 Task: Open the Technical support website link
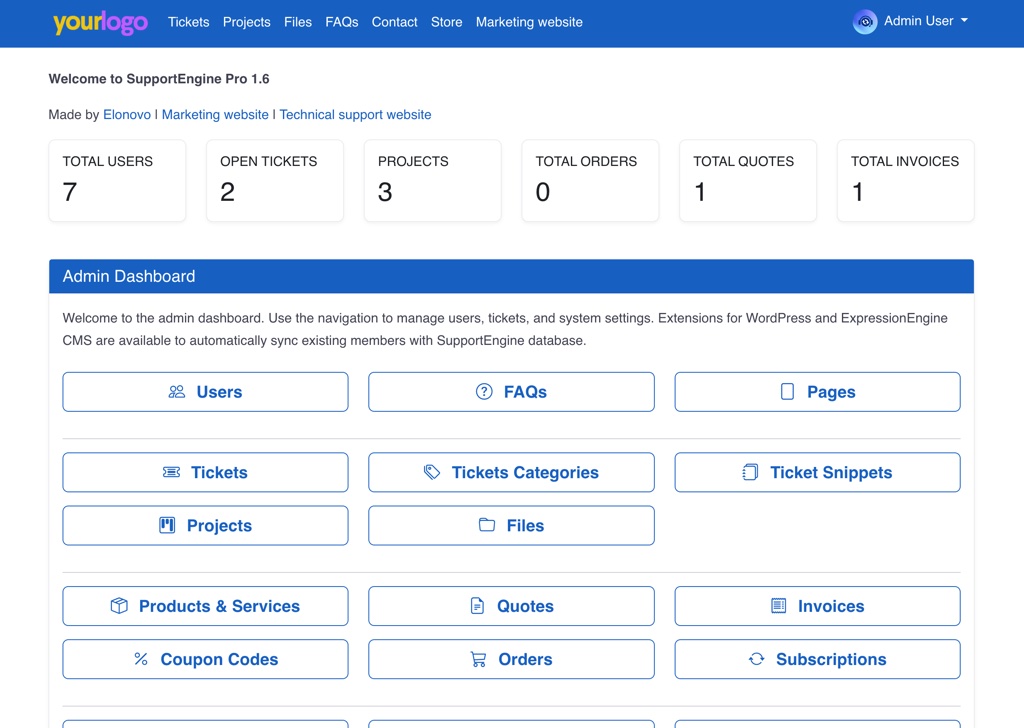pos(355,115)
